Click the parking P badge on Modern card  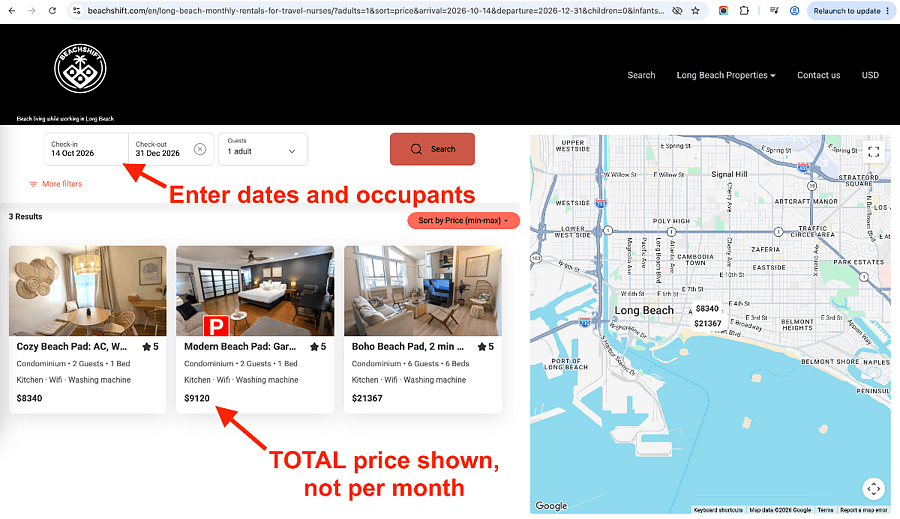click(216, 326)
